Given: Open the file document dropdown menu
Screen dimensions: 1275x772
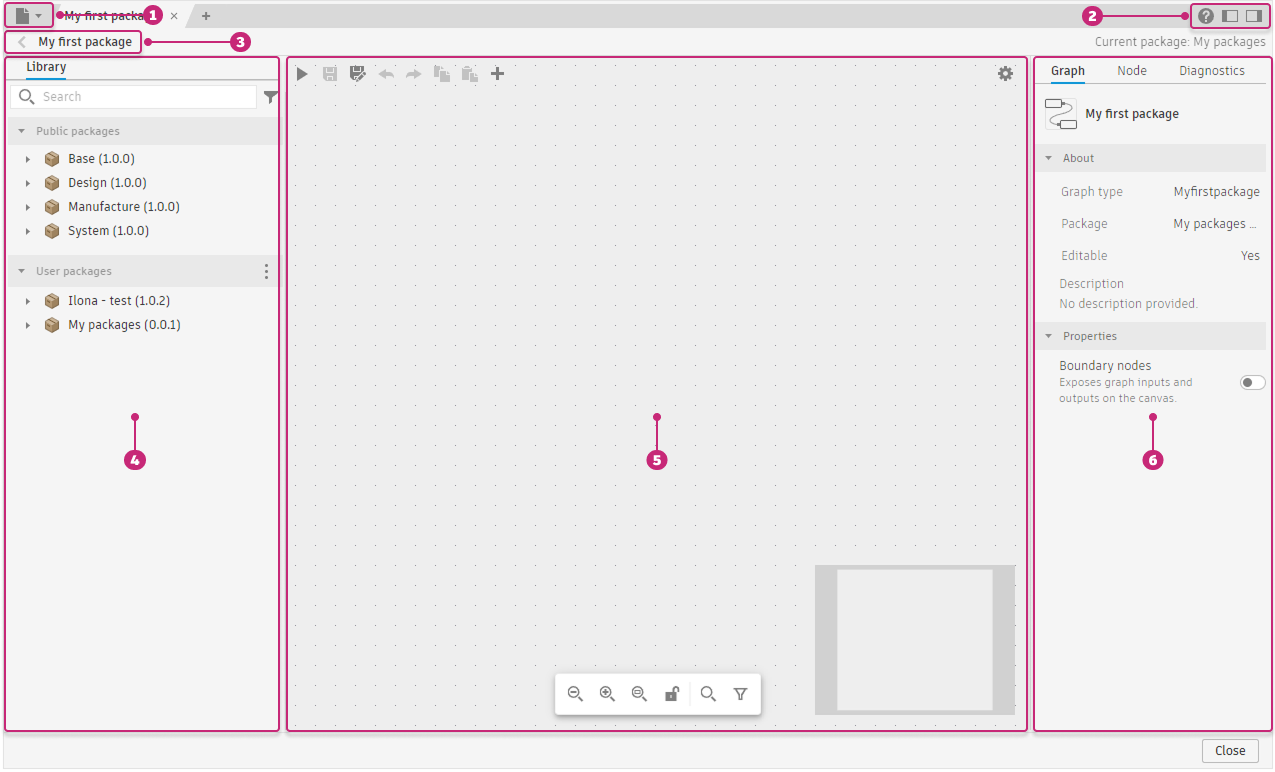Looking at the screenshot, I should tap(28, 16).
